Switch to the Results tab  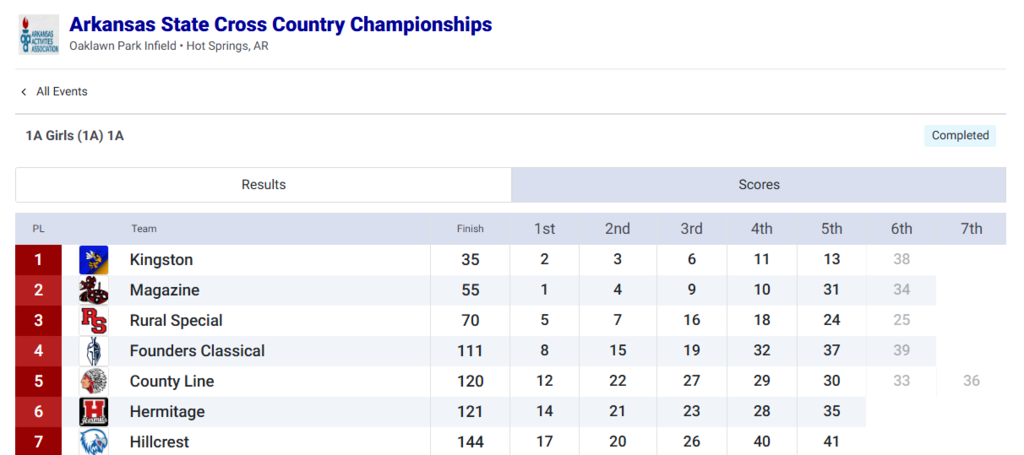tap(263, 185)
